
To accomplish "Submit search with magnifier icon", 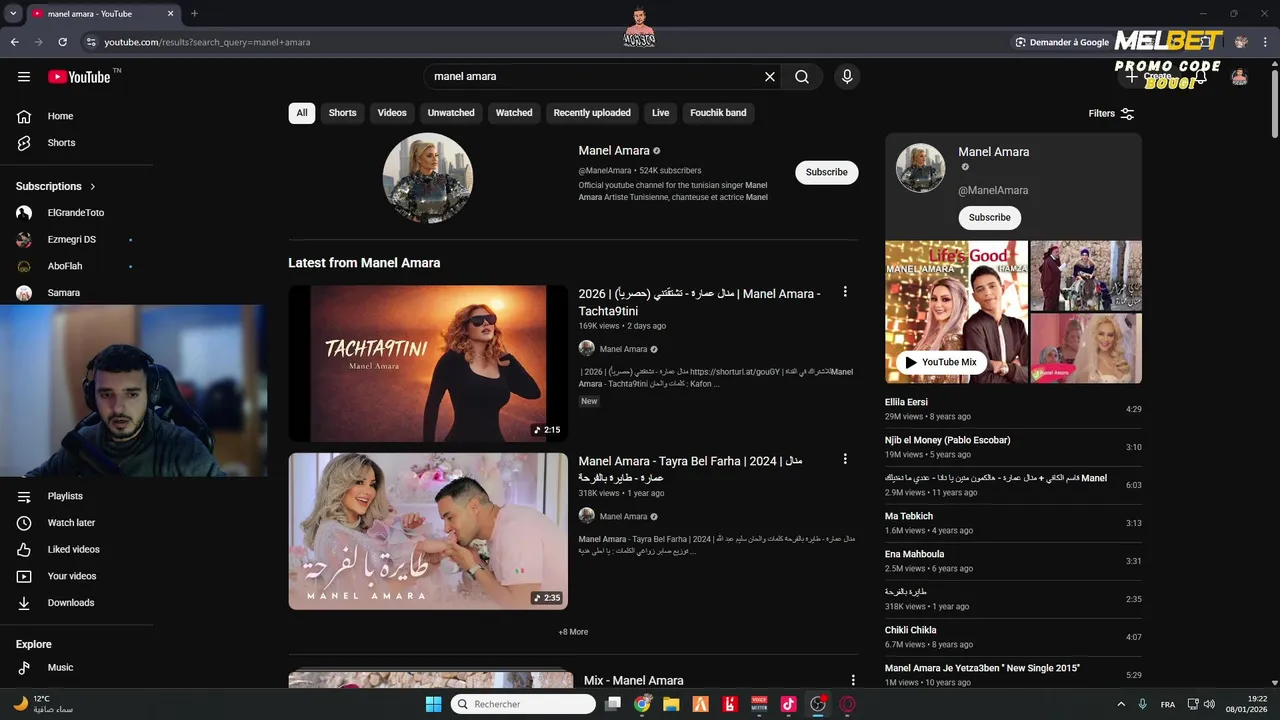I will coord(802,77).
